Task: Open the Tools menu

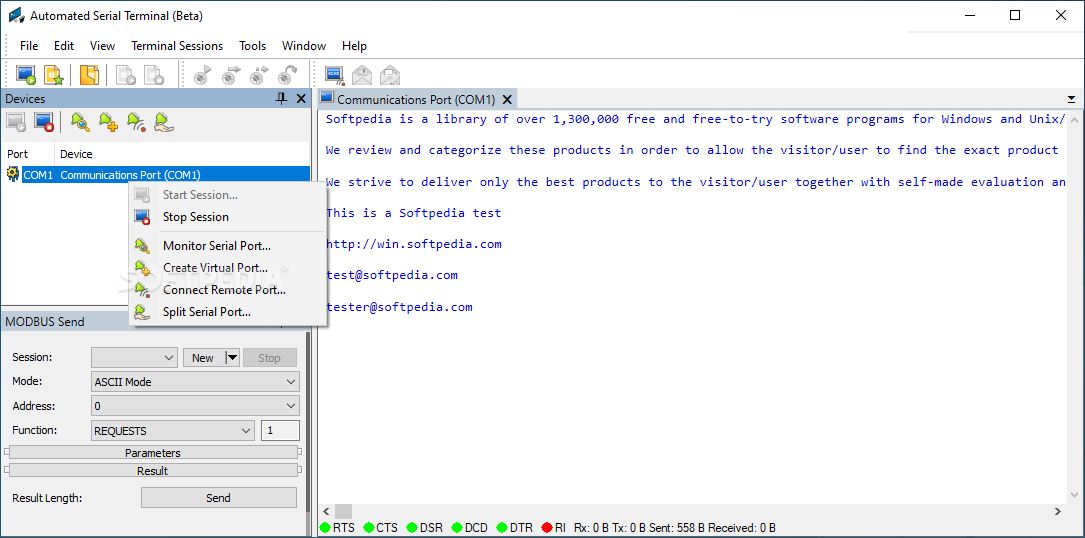Action: click(253, 46)
